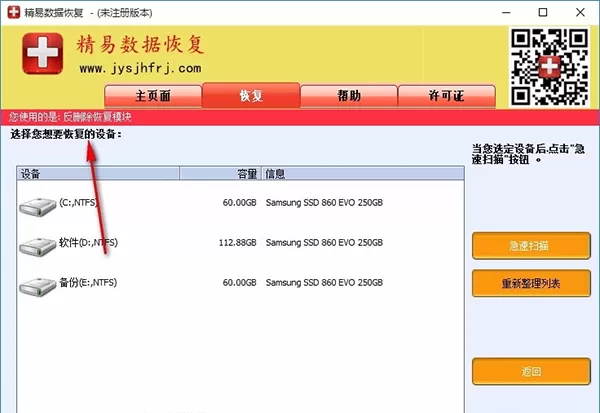This screenshot has width=600, height=413.
Task: Maximize the window
Action: 543,13
